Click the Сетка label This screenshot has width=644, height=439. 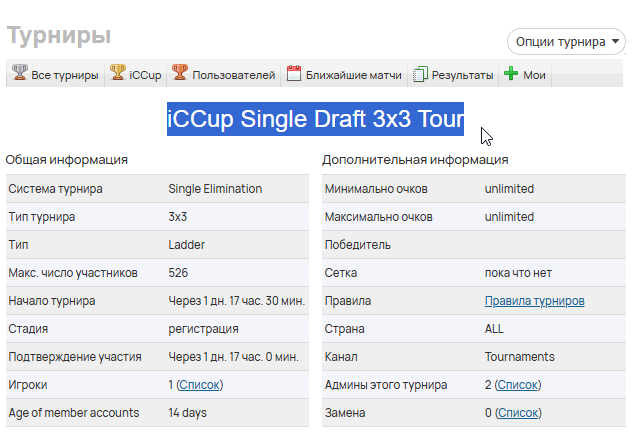pyautogui.click(x=340, y=273)
